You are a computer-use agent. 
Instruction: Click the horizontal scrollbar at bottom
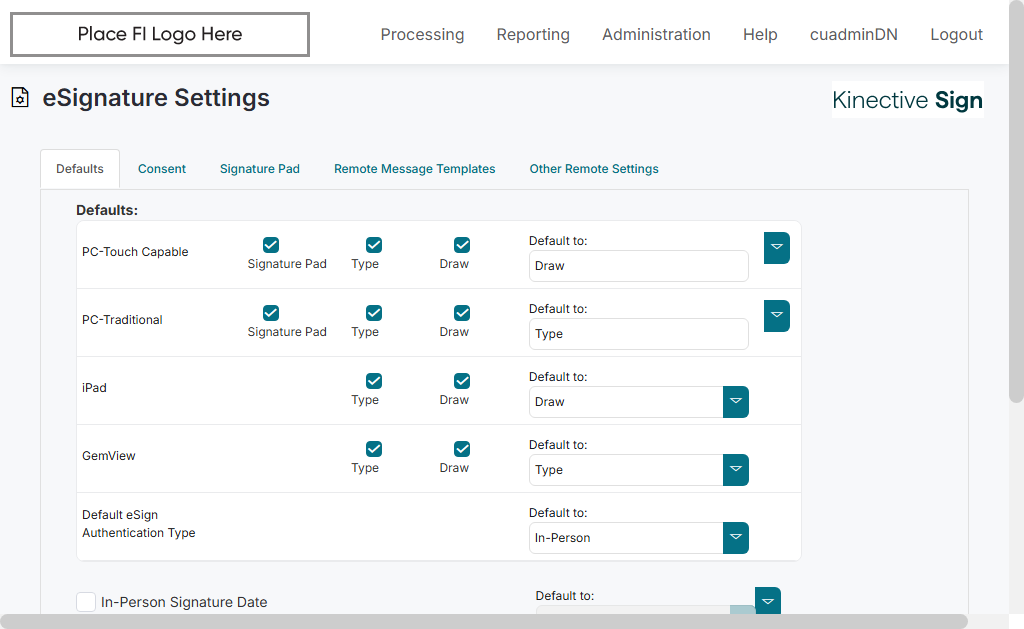[x=484, y=621]
